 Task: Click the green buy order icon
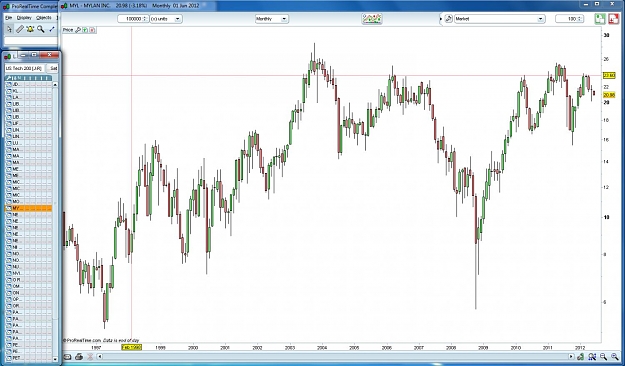tap(600, 19)
